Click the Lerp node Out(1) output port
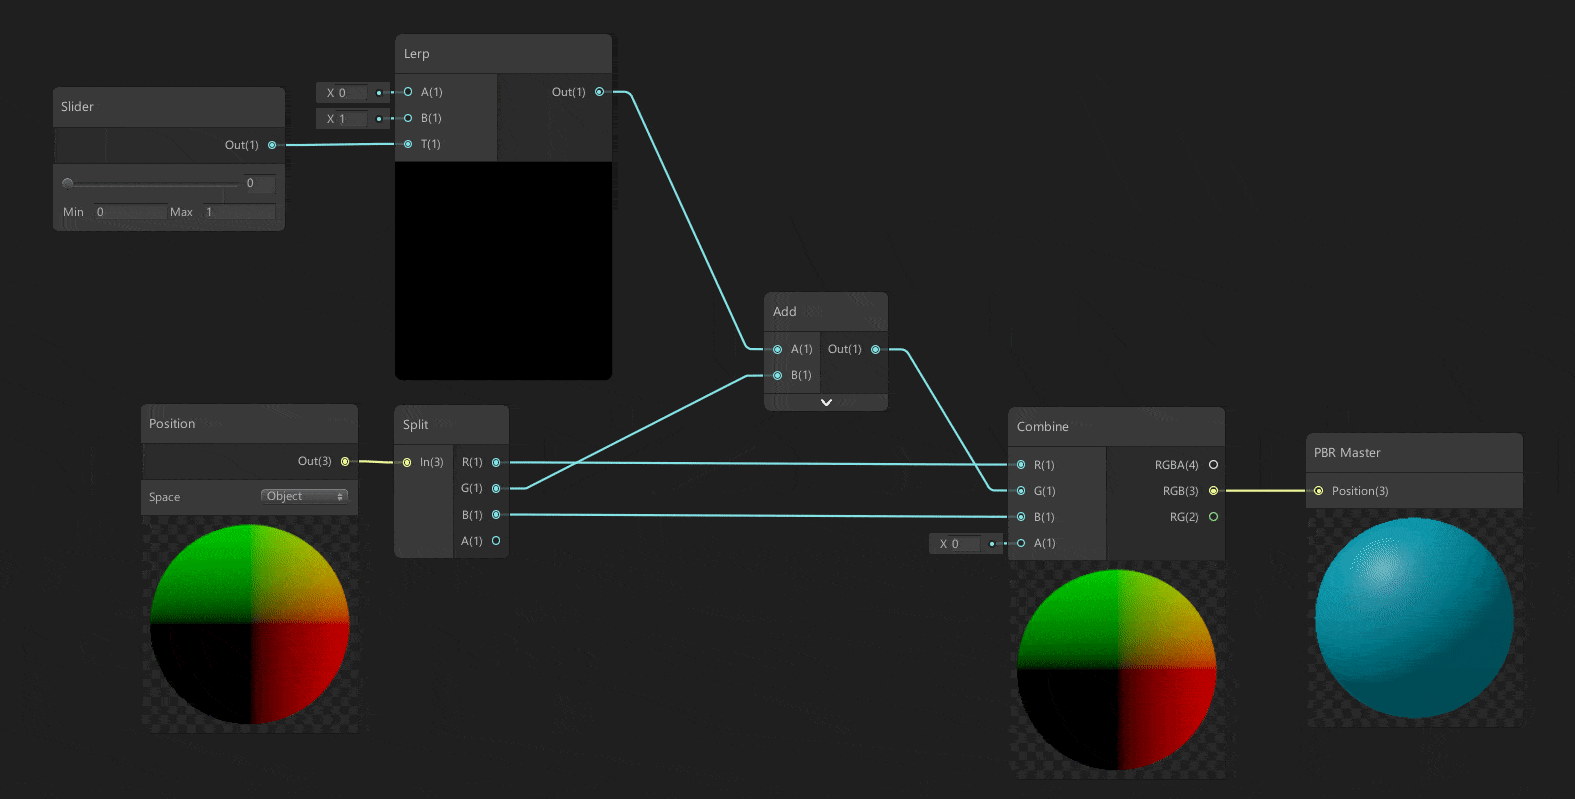Viewport: 1575px width, 799px height. pos(599,92)
